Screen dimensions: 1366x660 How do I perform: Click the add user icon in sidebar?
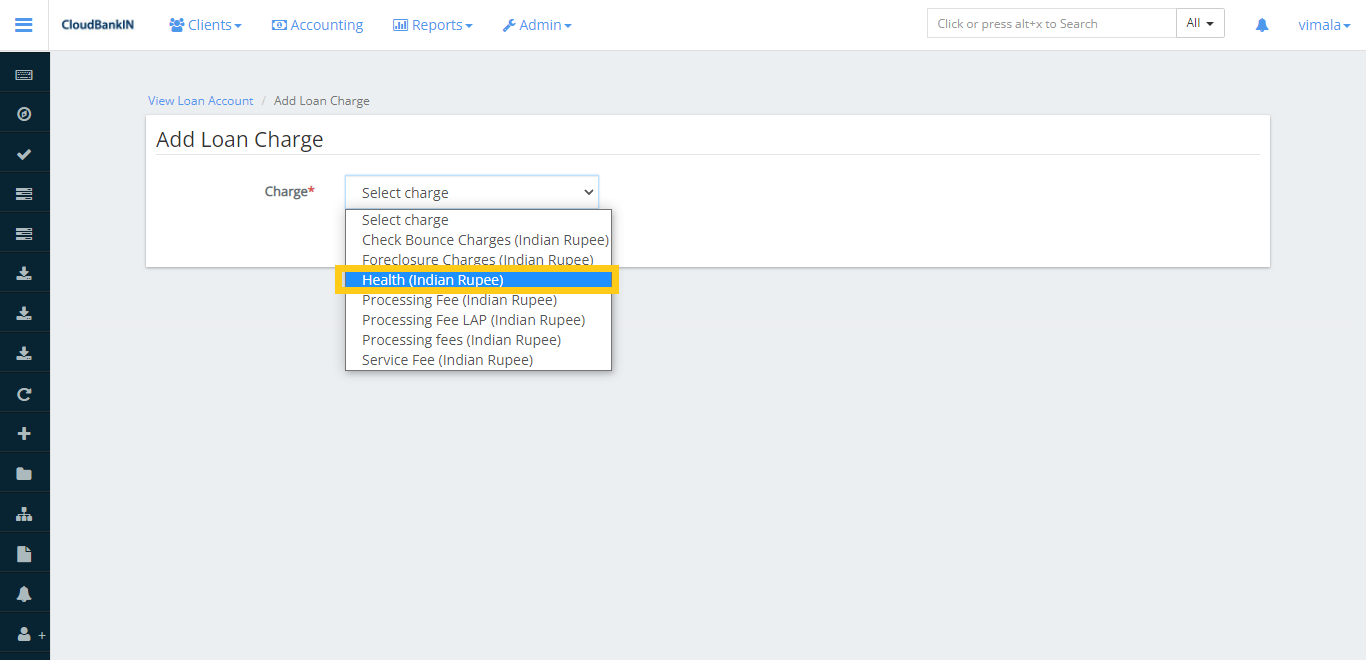click(x=26, y=634)
